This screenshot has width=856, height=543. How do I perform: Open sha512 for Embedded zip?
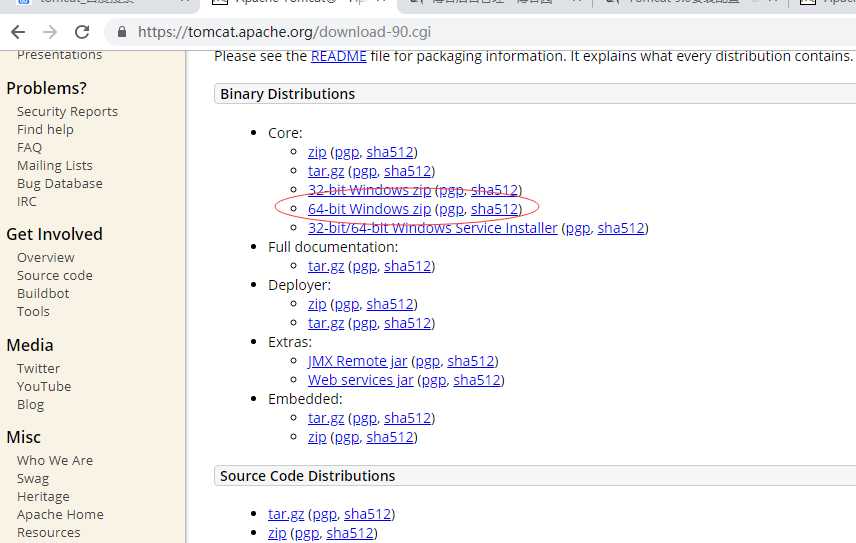390,437
